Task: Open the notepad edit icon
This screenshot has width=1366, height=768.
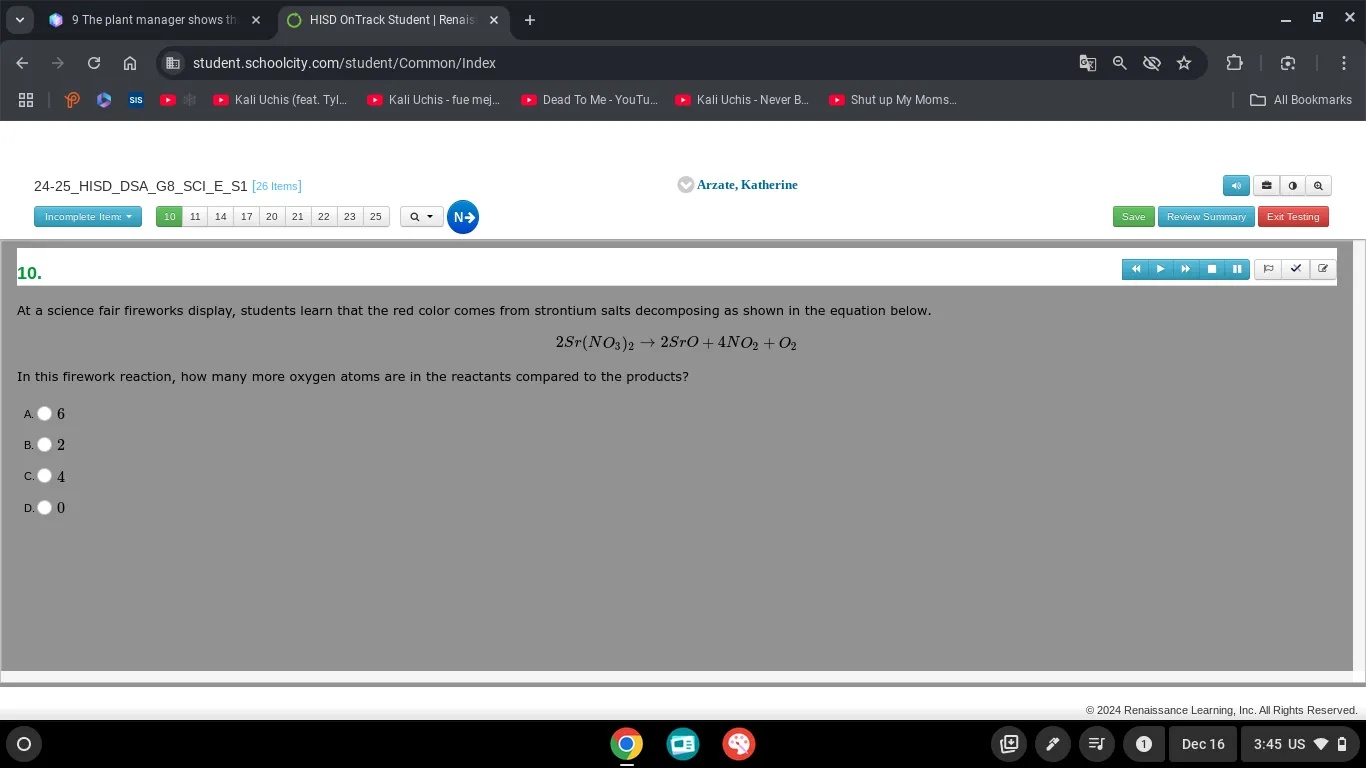Action: pos(1323,269)
